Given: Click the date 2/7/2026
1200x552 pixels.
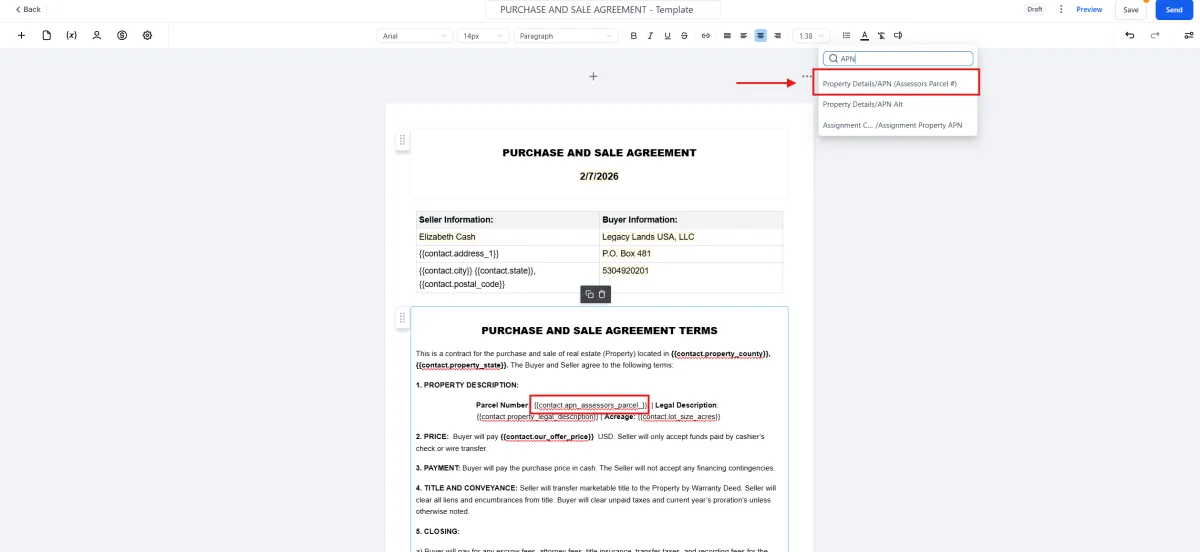Looking at the screenshot, I should (x=599, y=176).
